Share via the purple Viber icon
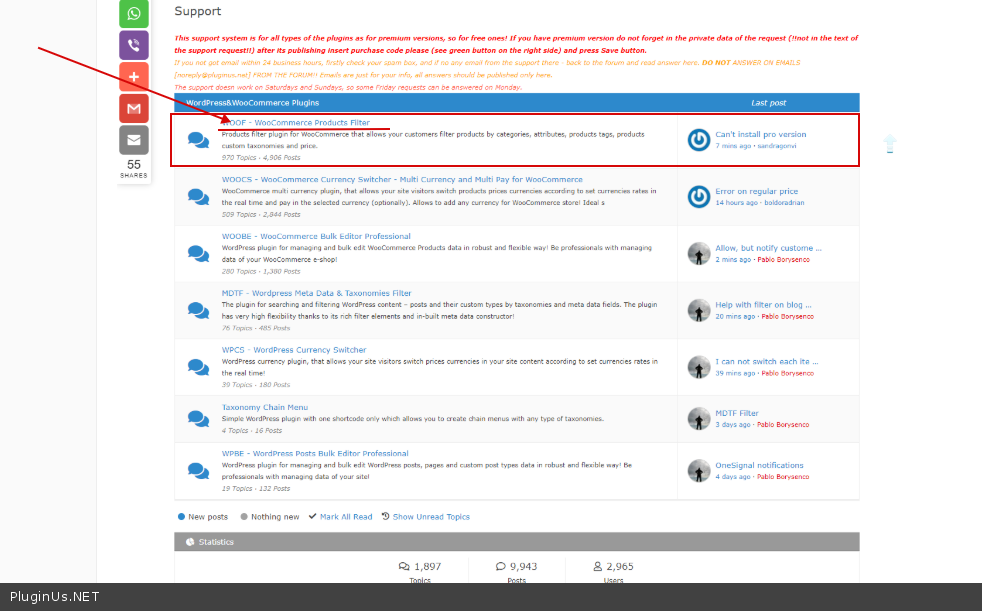The height and width of the screenshot is (611, 982). tap(134, 45)
